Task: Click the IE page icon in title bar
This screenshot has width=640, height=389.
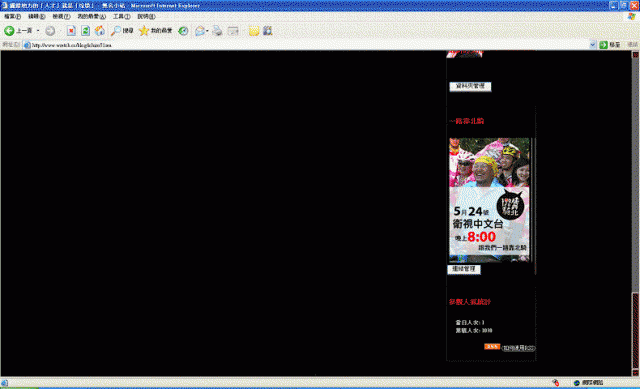Action: pos(4,5)
